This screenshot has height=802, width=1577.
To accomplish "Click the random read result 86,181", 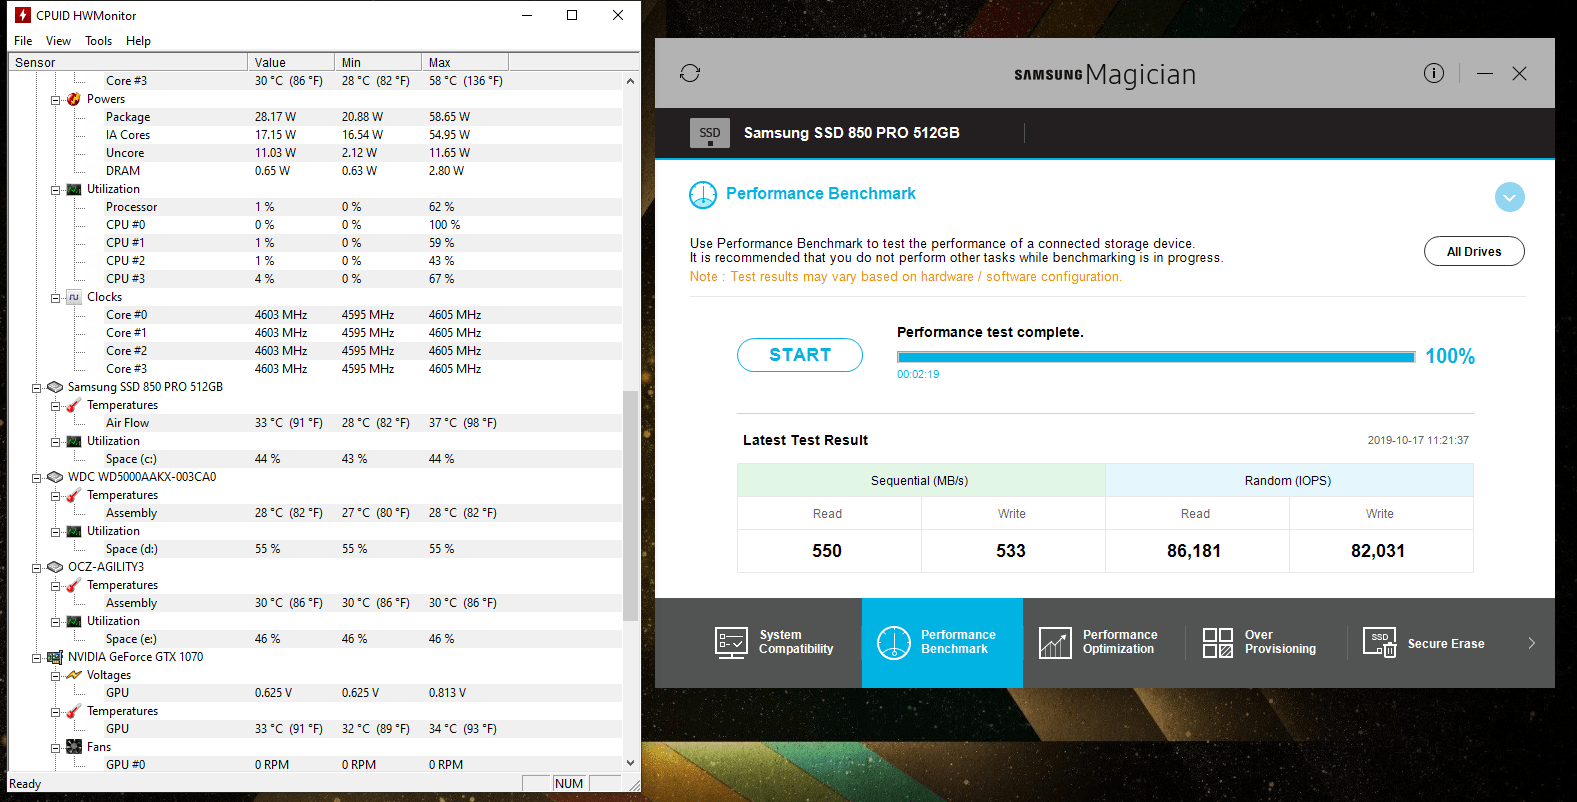I will (1194, 551).
